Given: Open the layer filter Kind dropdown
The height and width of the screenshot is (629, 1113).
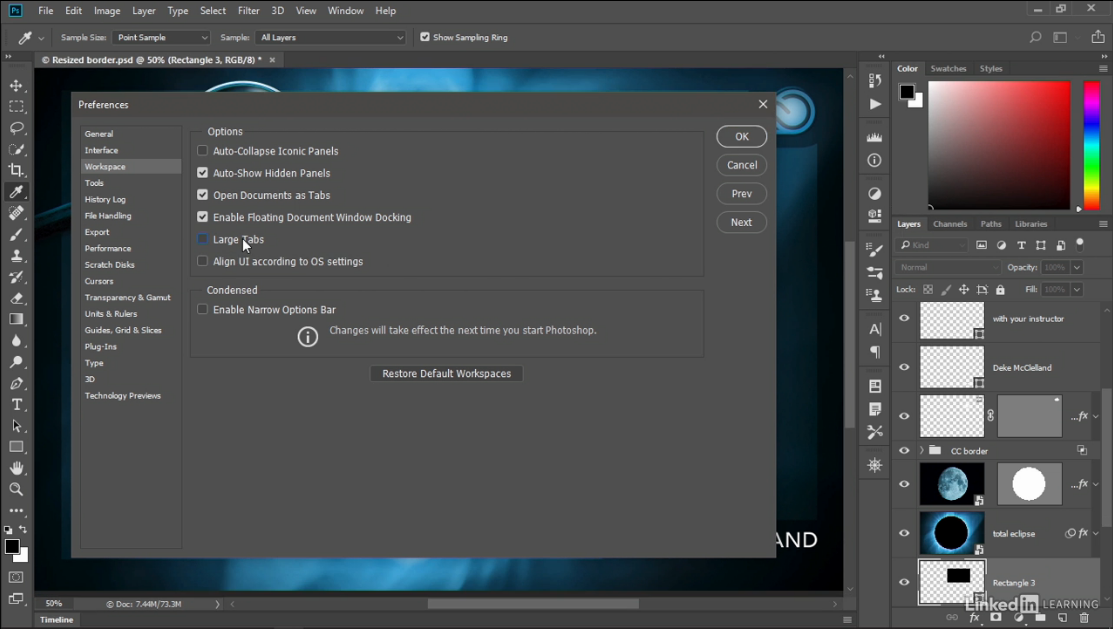Looking at the screenshot, I should [932, 245].
